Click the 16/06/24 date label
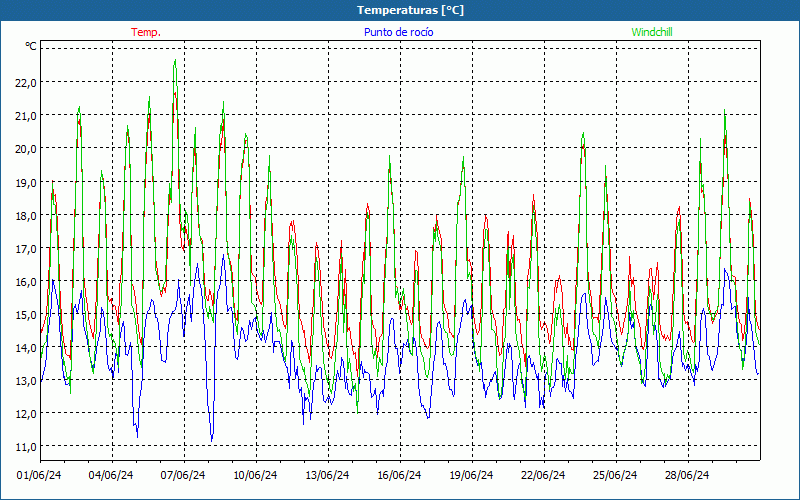 point(399,475)
